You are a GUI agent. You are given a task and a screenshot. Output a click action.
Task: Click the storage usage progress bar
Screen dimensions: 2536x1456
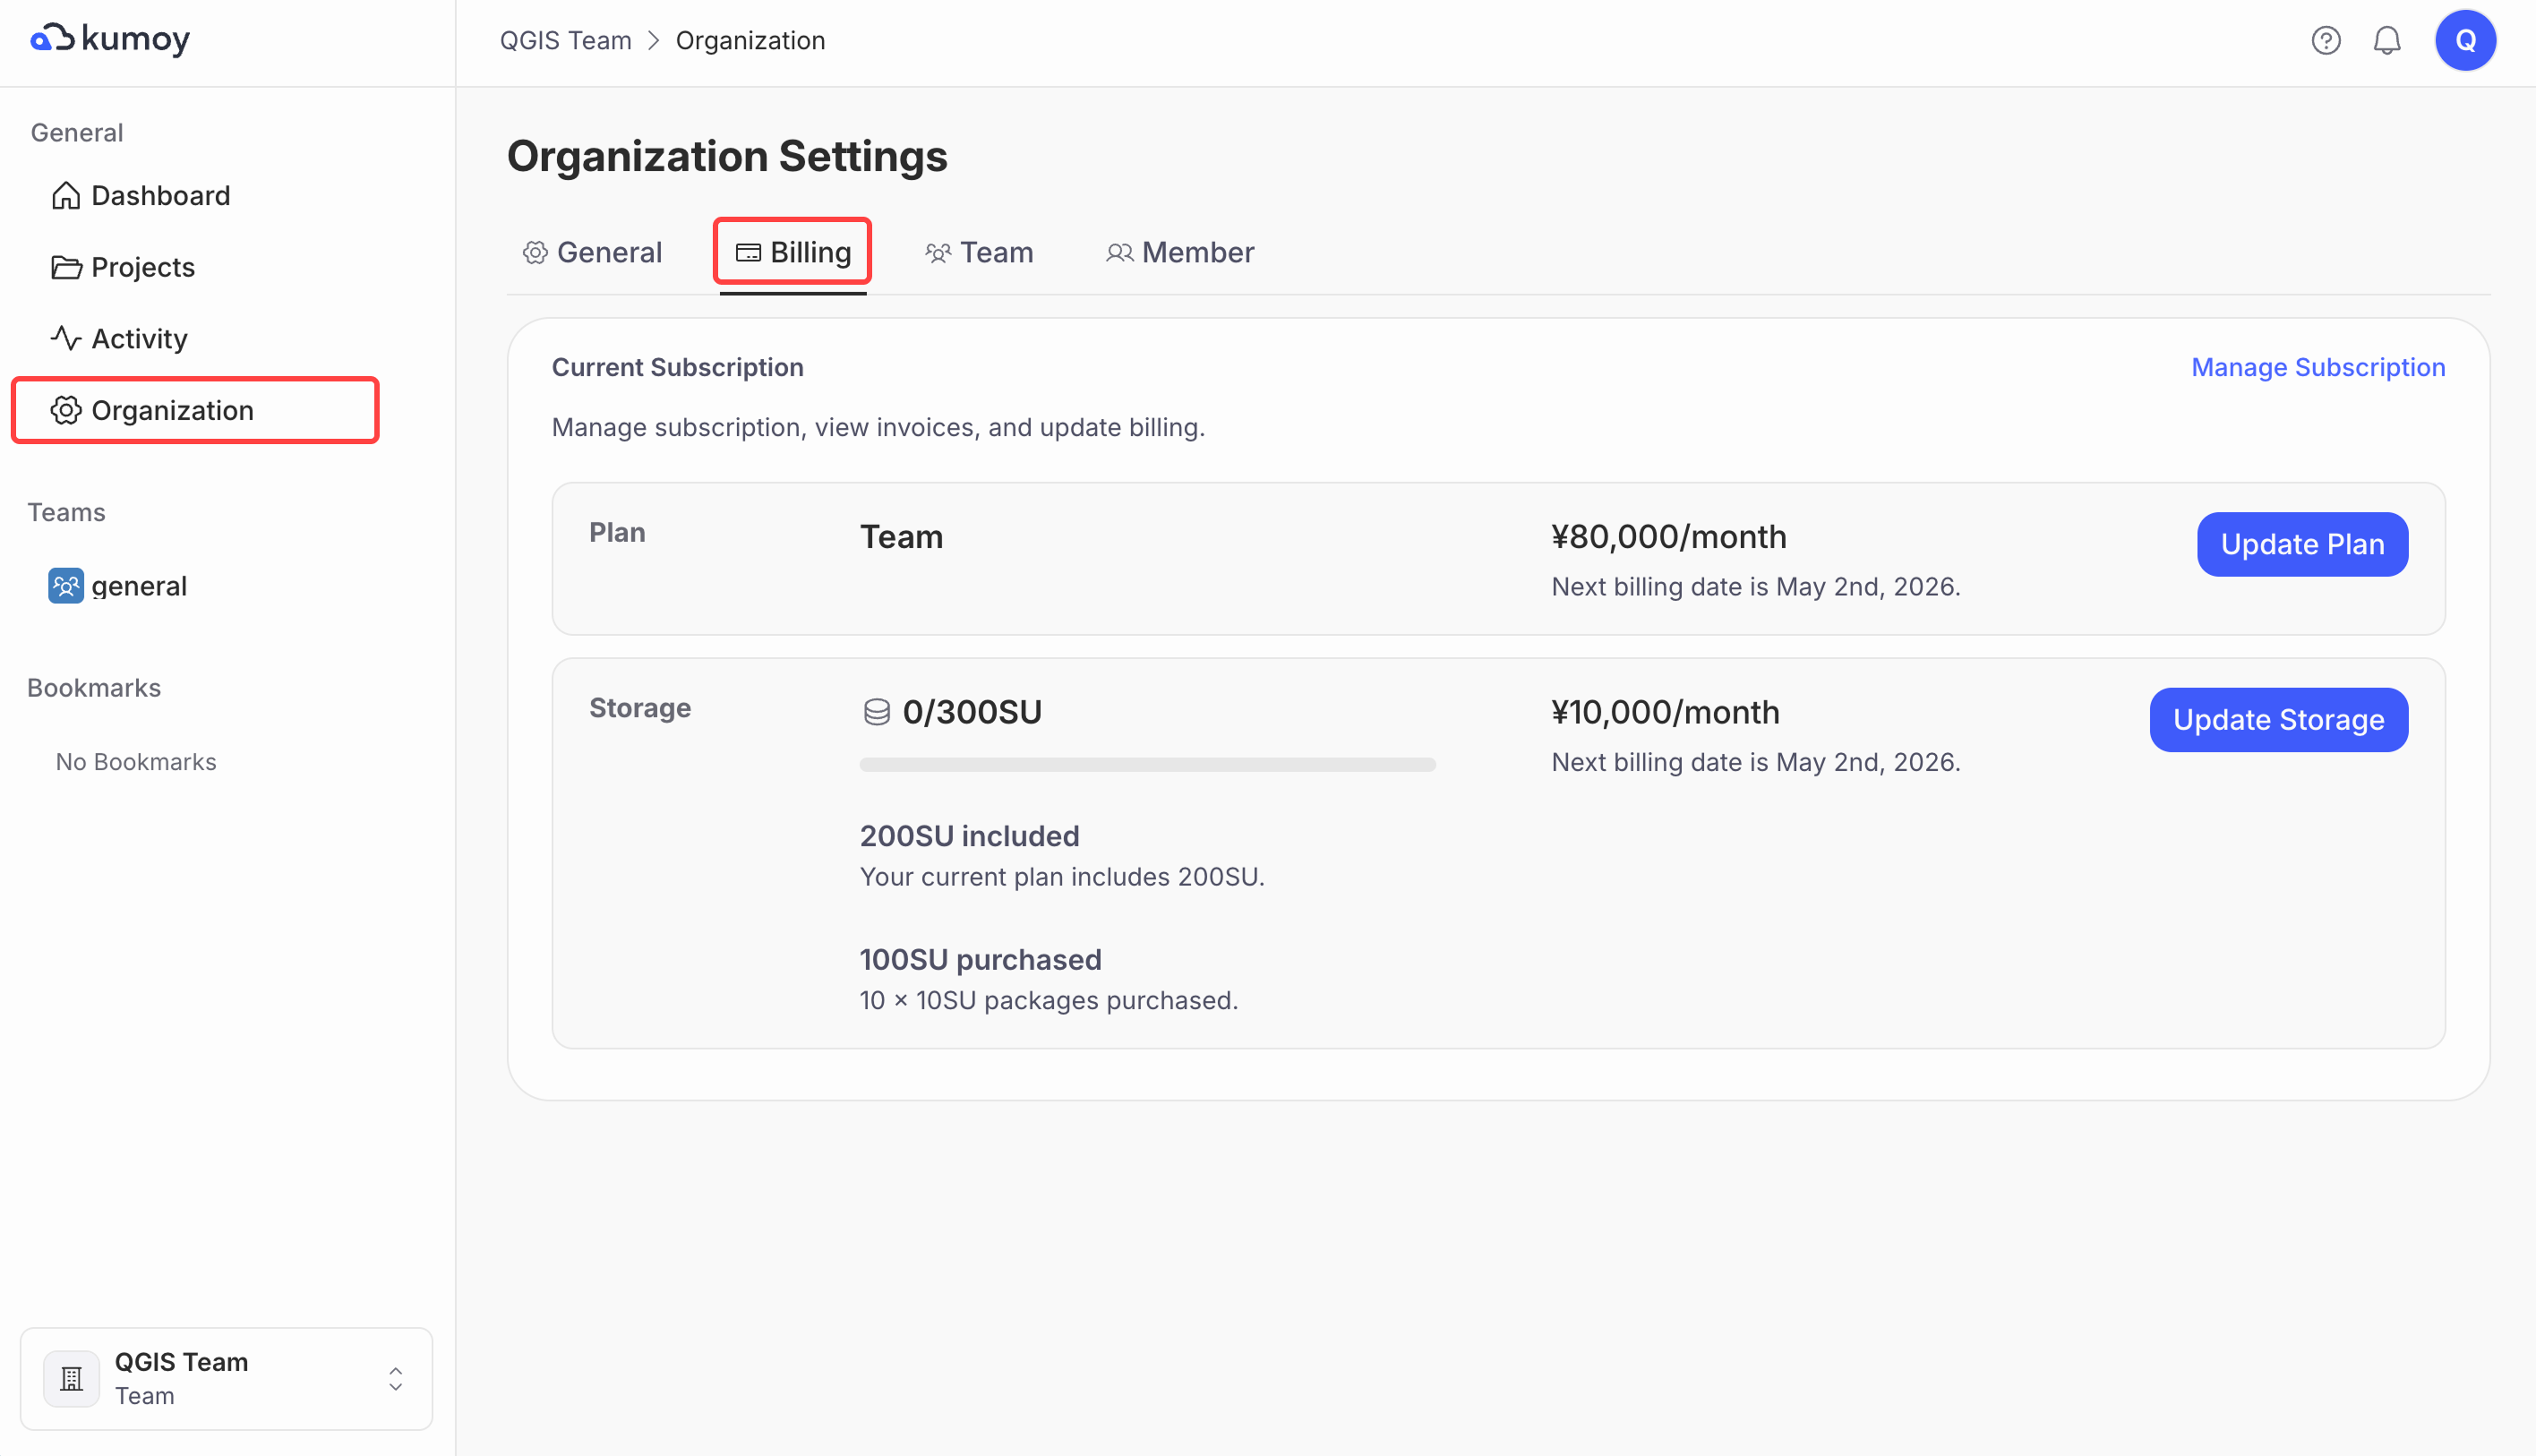click(1147, 763)
